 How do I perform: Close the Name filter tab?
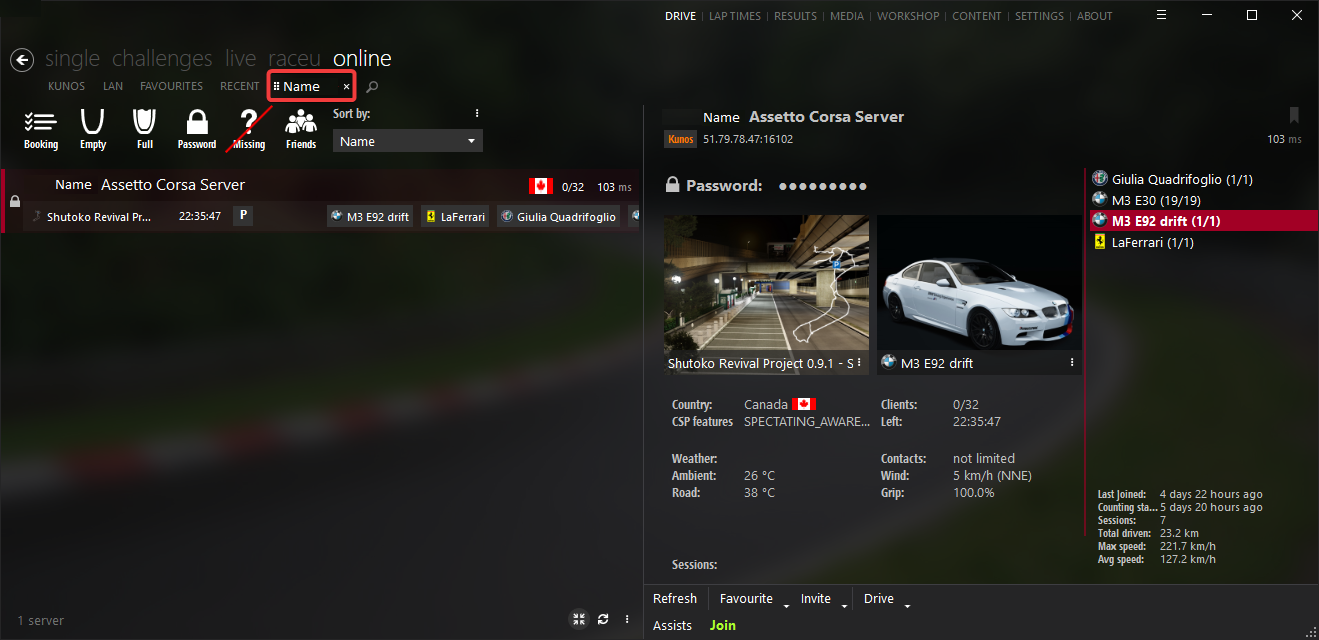(347, 87)
